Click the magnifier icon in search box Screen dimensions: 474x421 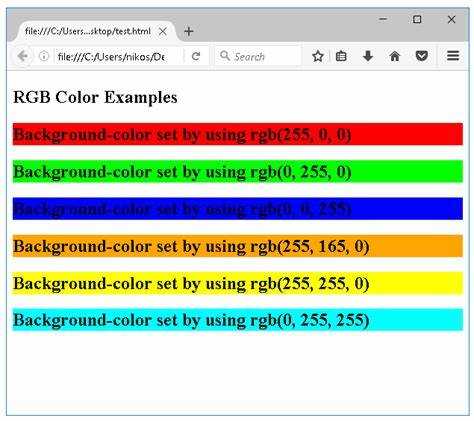point(225,55)
